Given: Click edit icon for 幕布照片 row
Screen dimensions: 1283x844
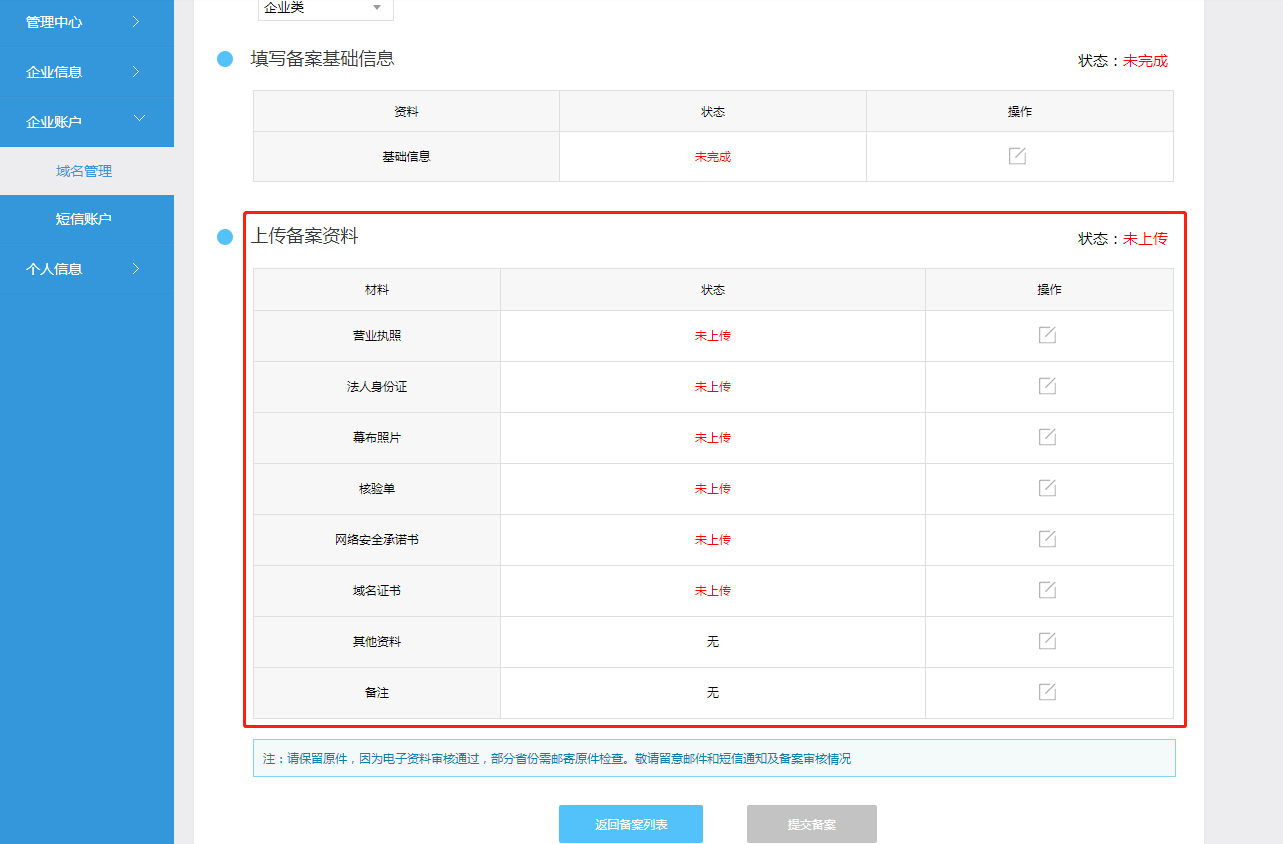Looking at the screenshot, I should pyautogui.click(x=1047, y=437).
